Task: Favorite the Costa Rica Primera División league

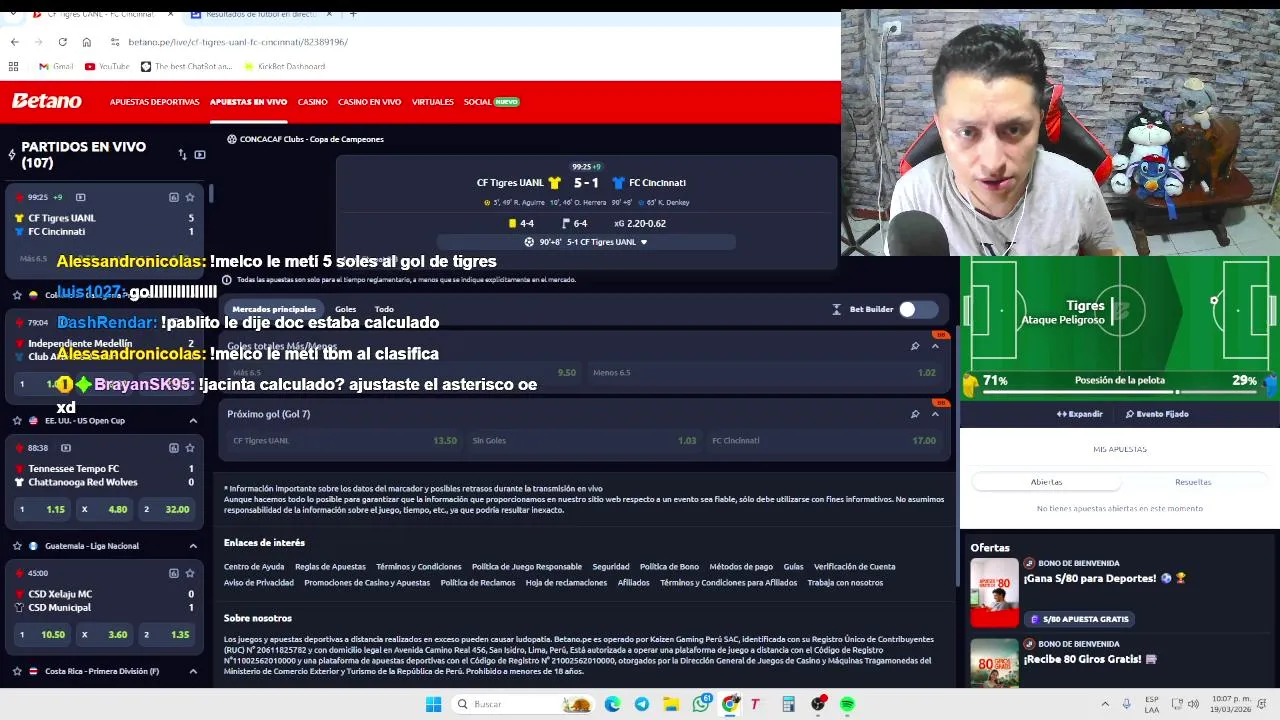Action: click(17, 671)
